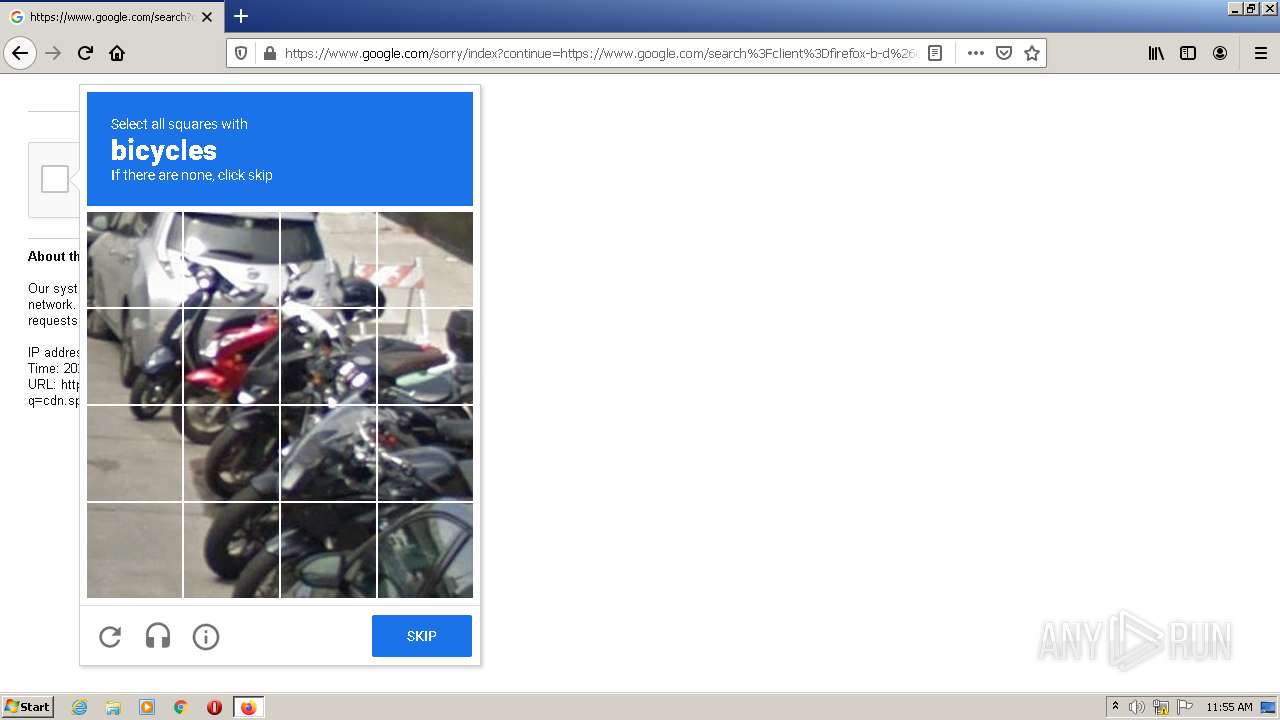
Task: Open the volume speaker tray icon
Action: click(x=1137, y=707)
